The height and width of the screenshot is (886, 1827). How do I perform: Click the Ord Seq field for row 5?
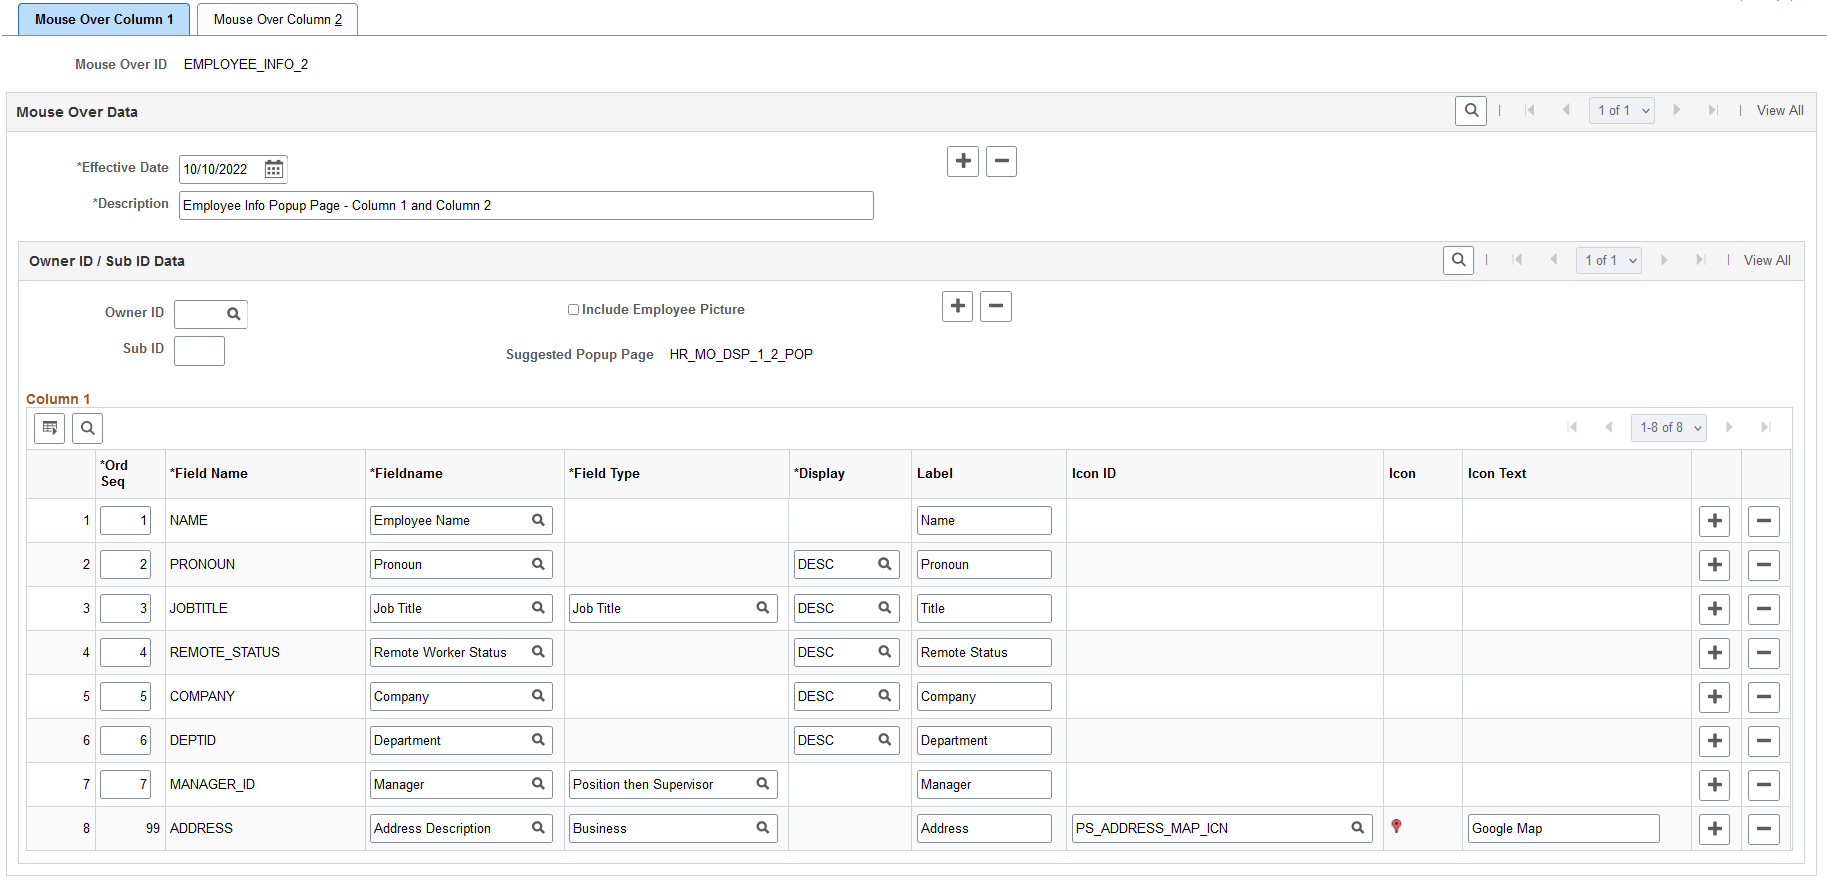click(x=125, y=697)
